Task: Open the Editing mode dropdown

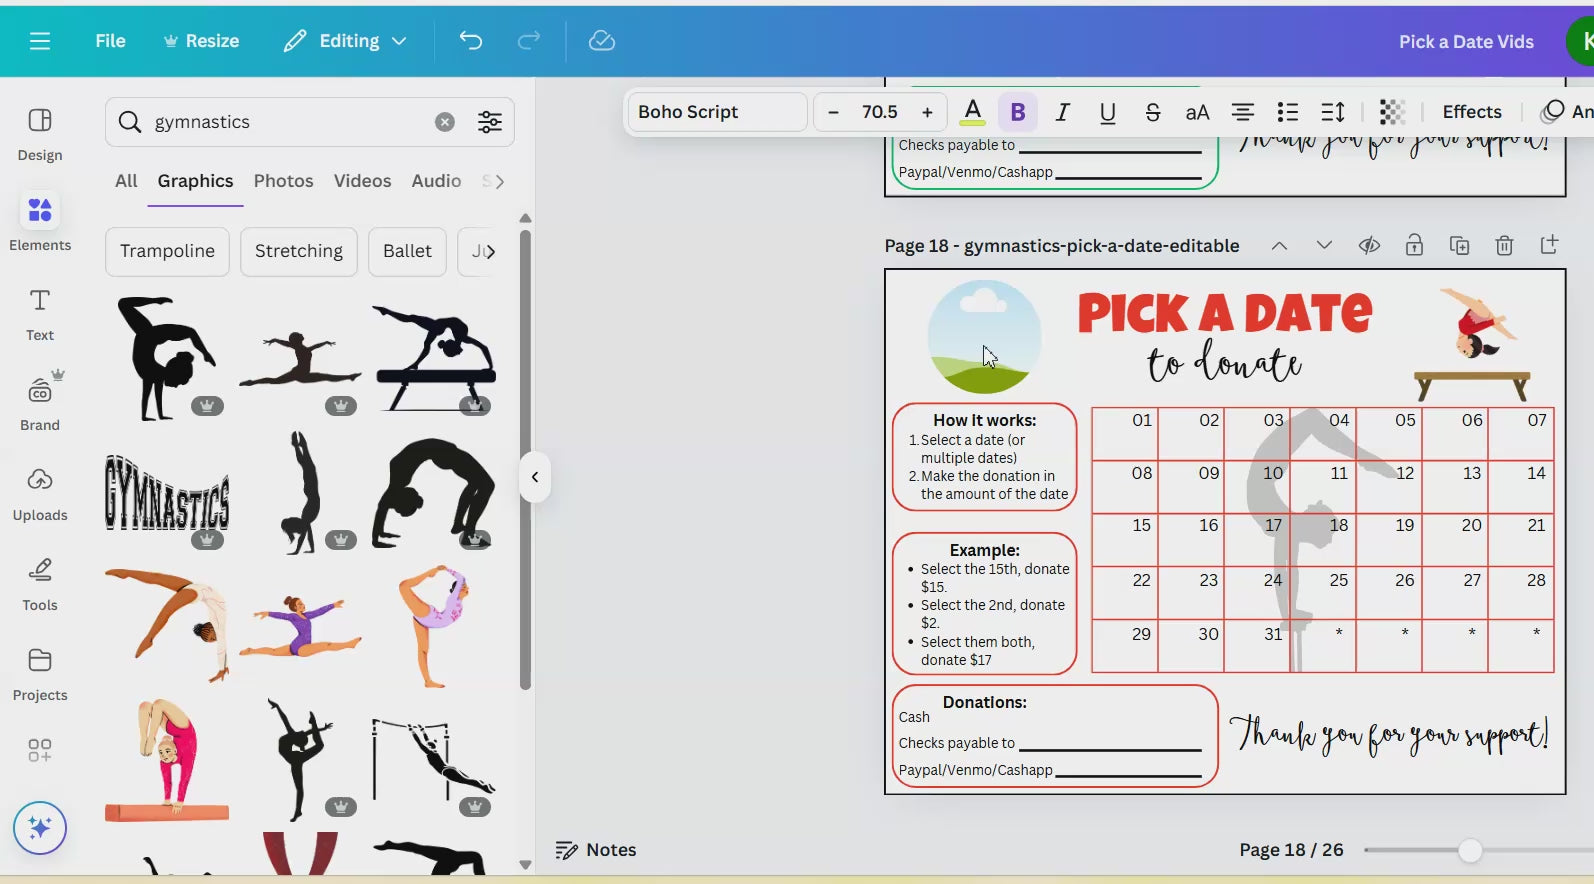Action: pyautogui.click(x=346, y=41)
